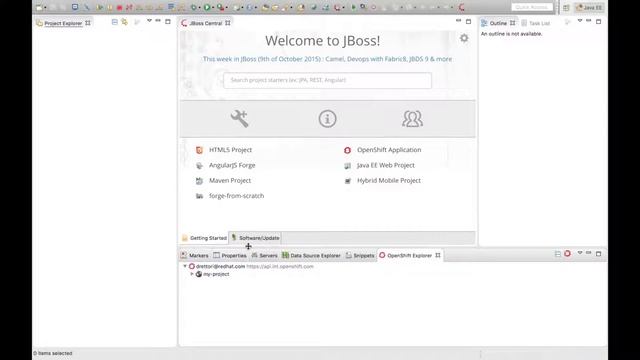Toggle Link with Editor in Project Explorer
Screen dimensions: 640x360
click(x=124, y=22)
